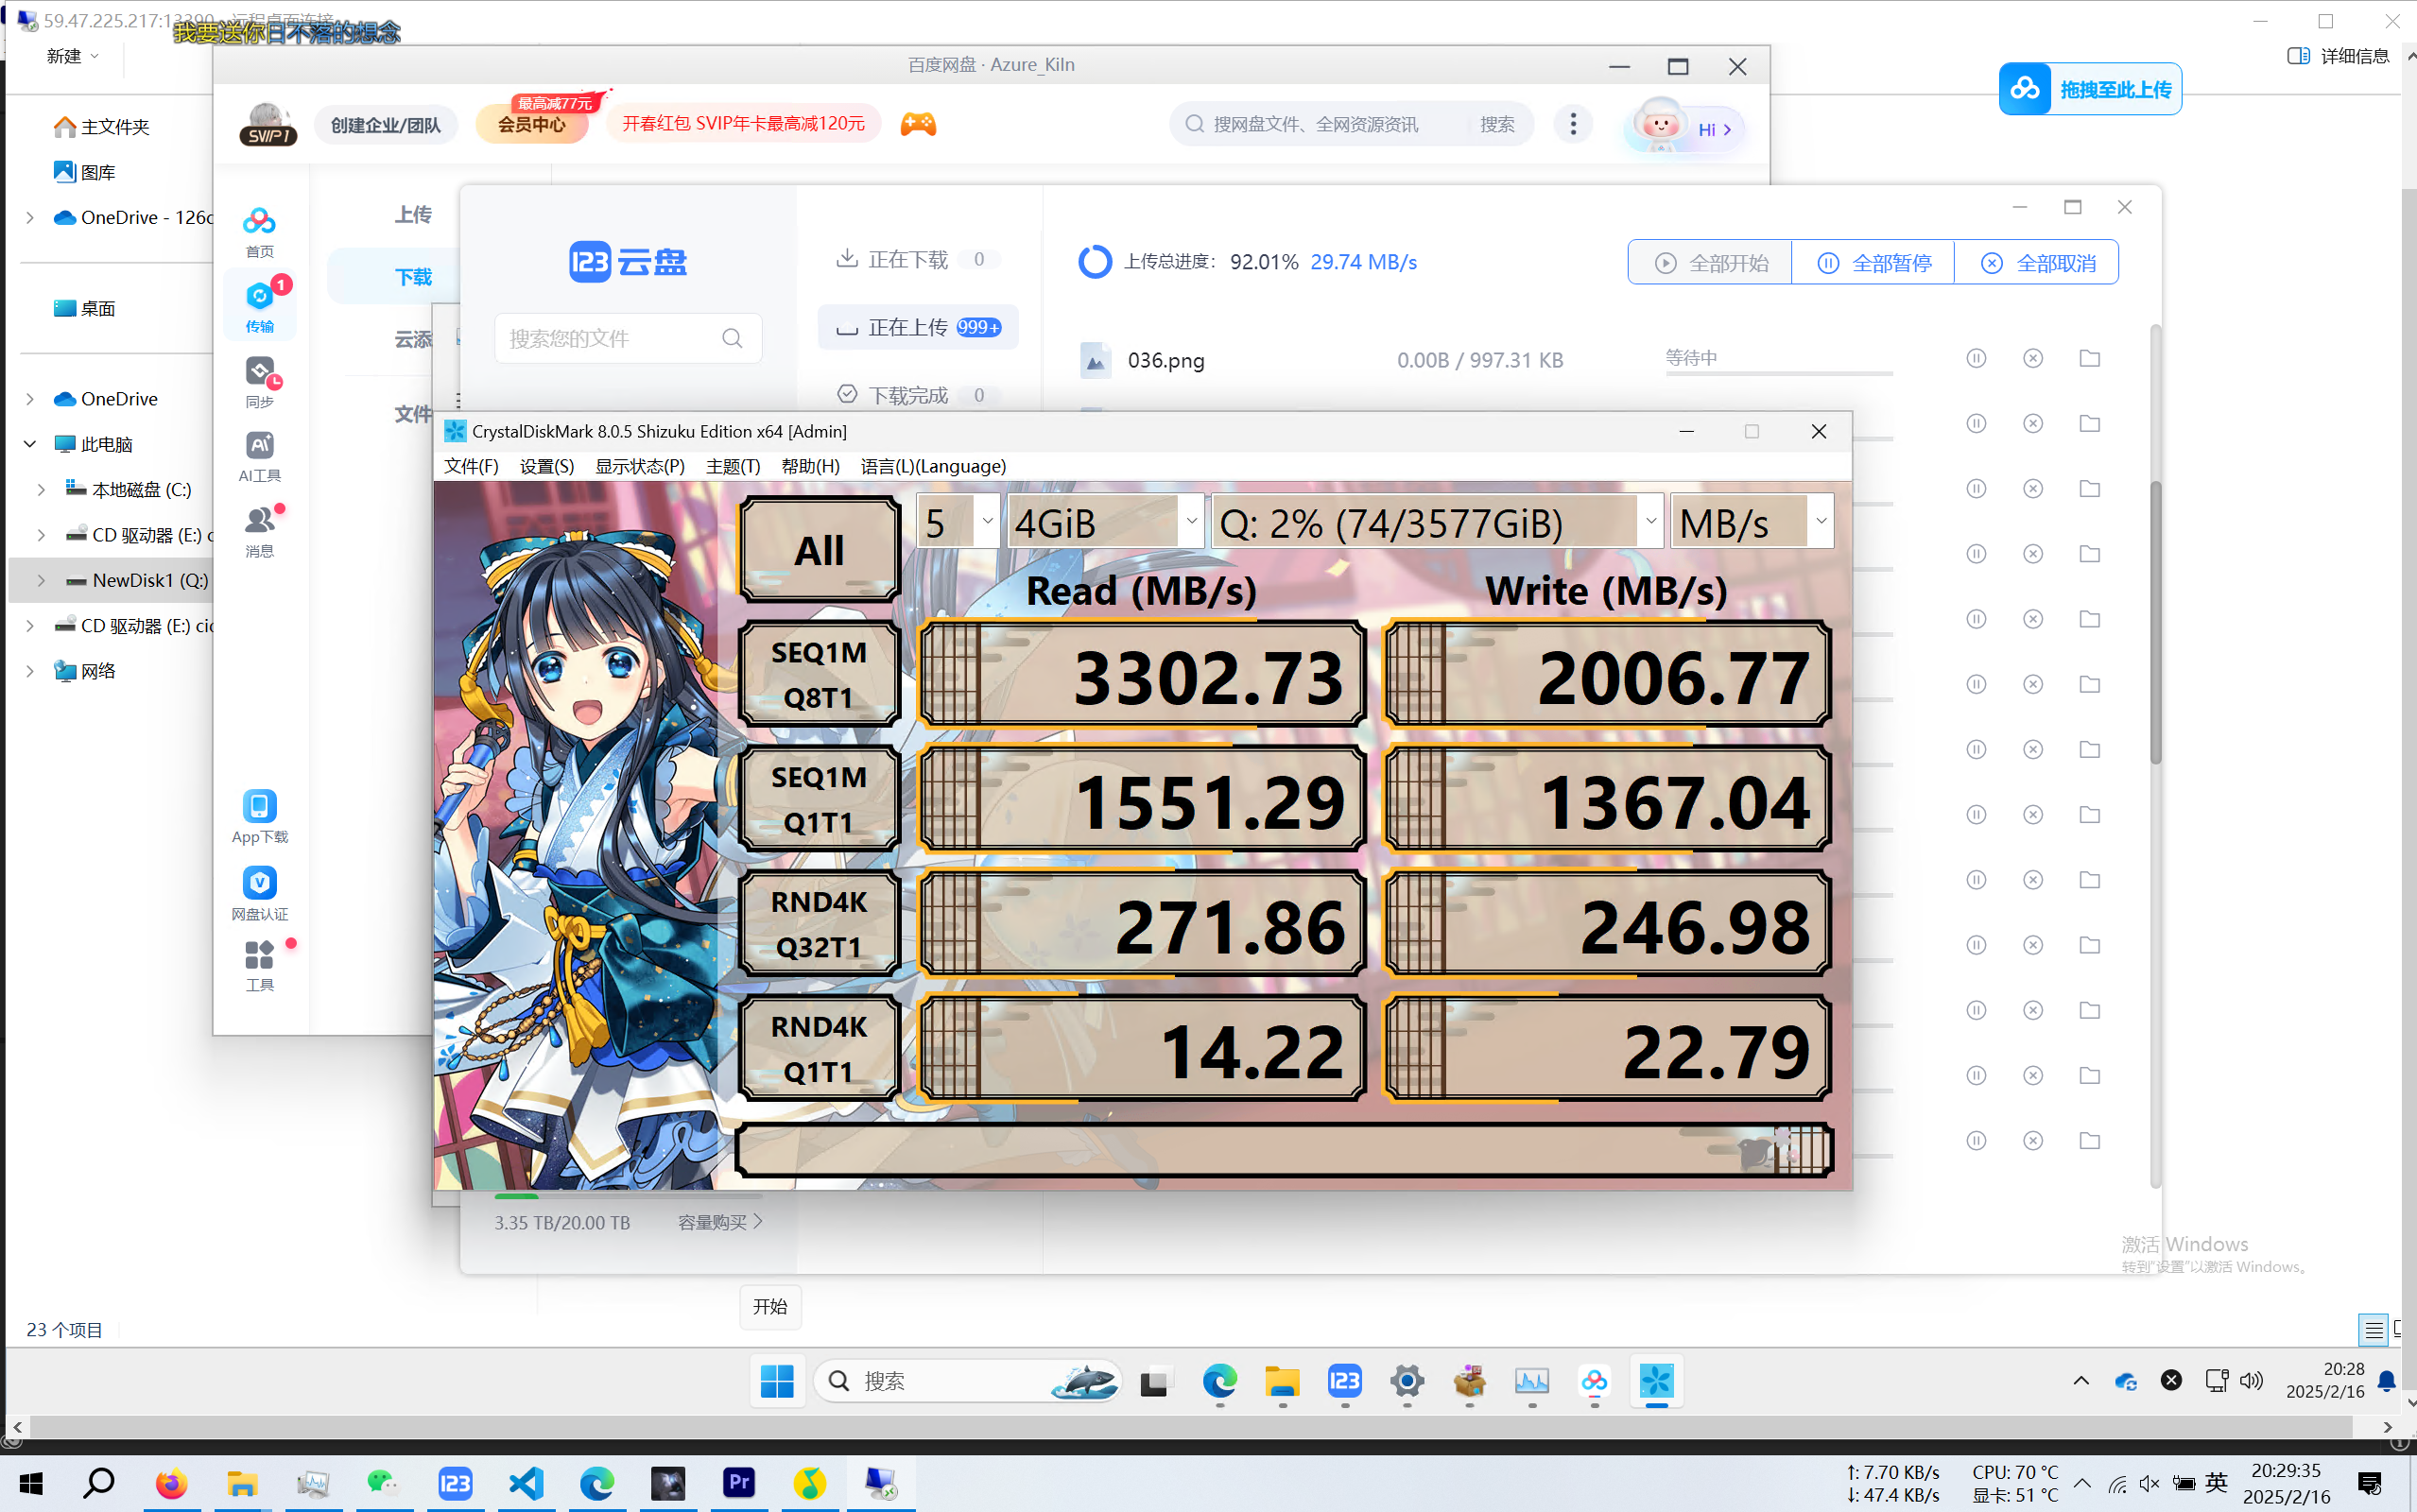Switch to 正在下载 tab in 123云盘
The image size is (2417, 1512).
(918, 259)
